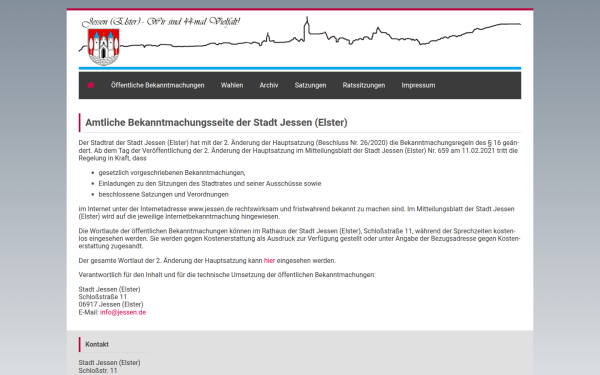
Task: Click bullet 'Einladungen zu den Sitzungen des Stadtrates'
Action: click(210, 184)
